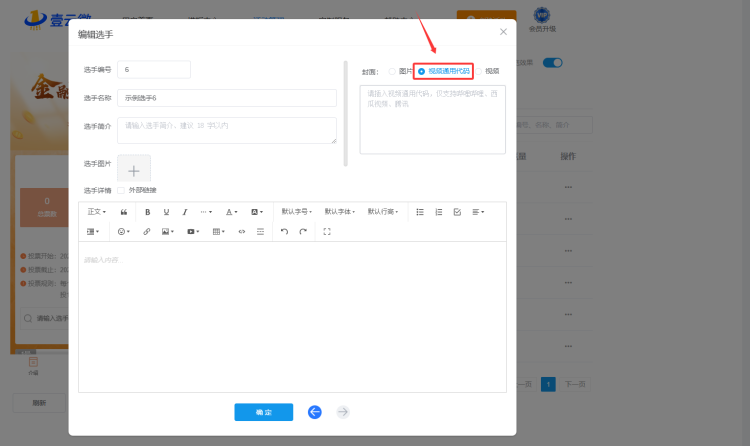Toggle bold text formatting in editor

tap(147, 212)
